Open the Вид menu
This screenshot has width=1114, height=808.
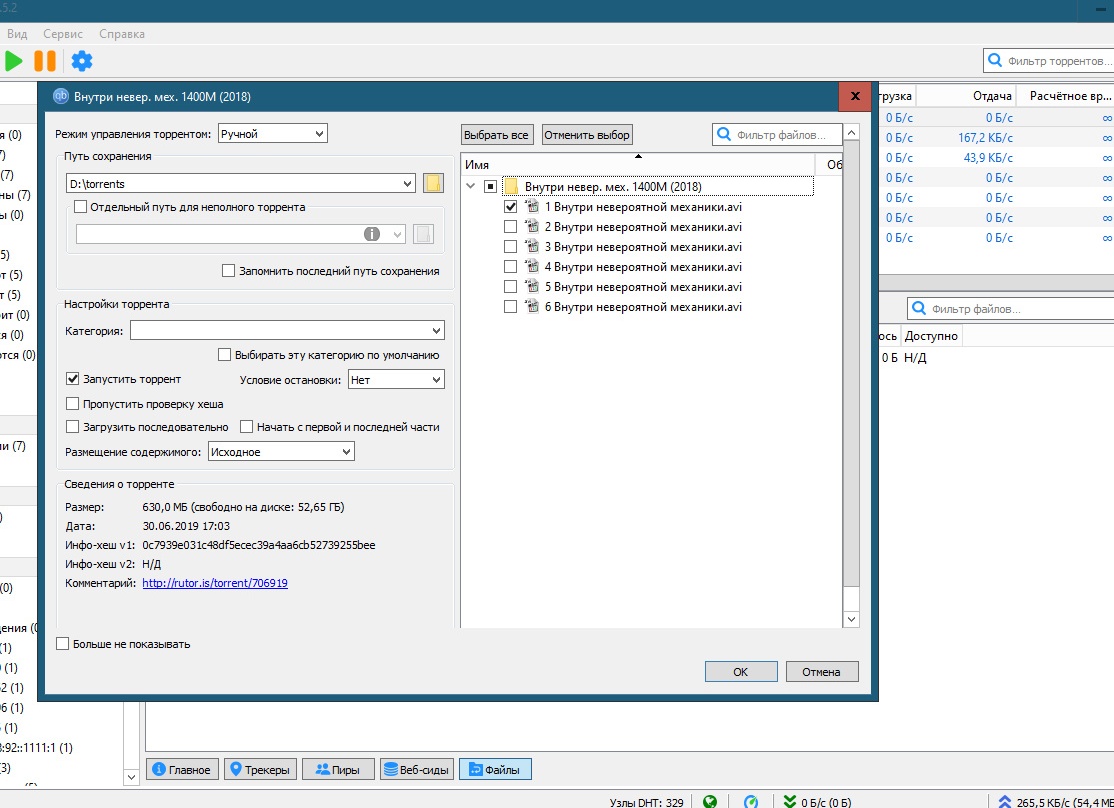[x=17, y=33]
